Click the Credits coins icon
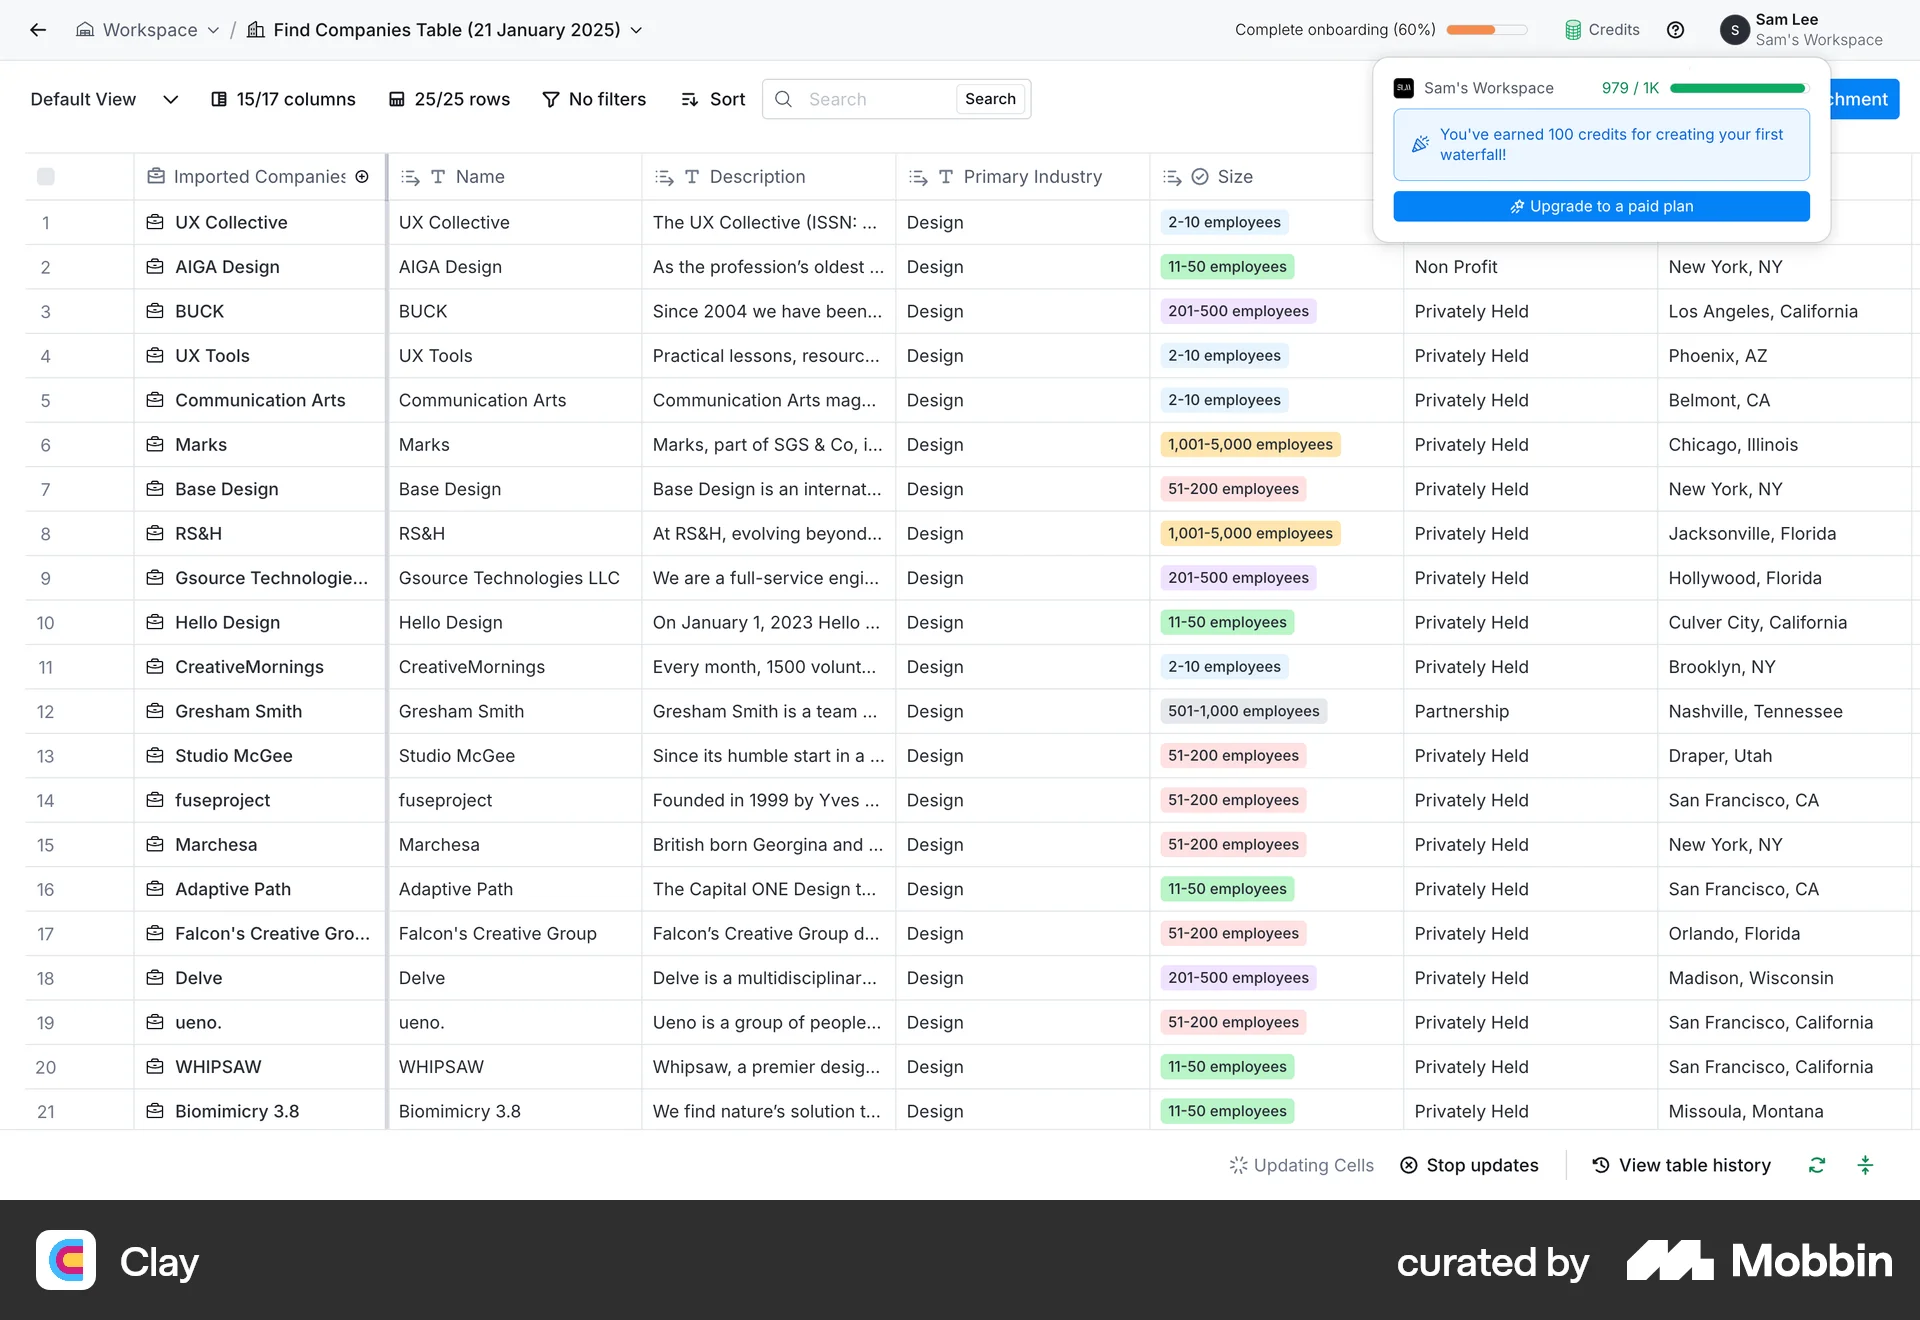 click(1575, 29)
